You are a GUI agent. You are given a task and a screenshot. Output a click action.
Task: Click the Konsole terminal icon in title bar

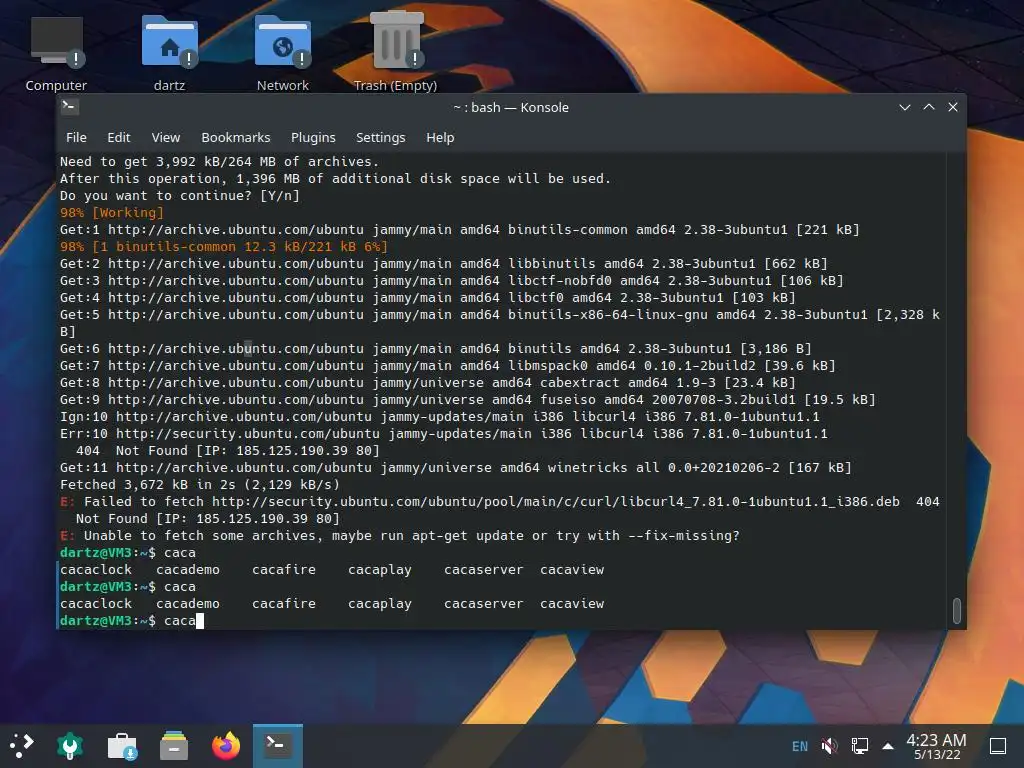pos(71,107)
